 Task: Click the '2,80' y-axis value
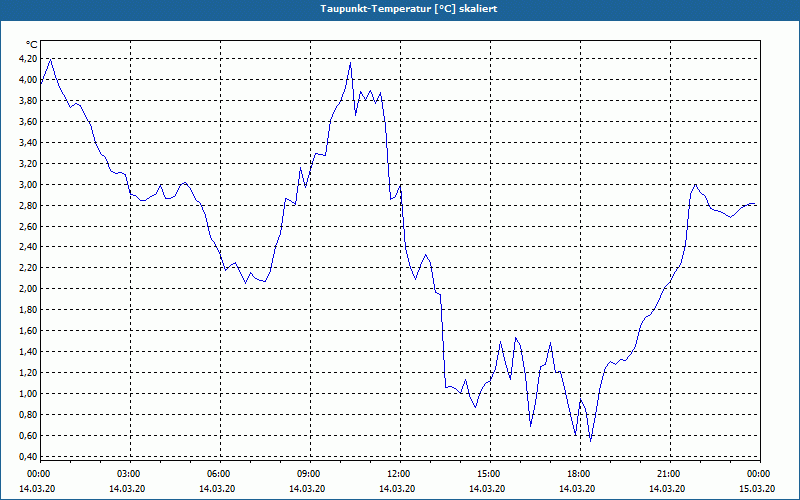coord(28,205)
